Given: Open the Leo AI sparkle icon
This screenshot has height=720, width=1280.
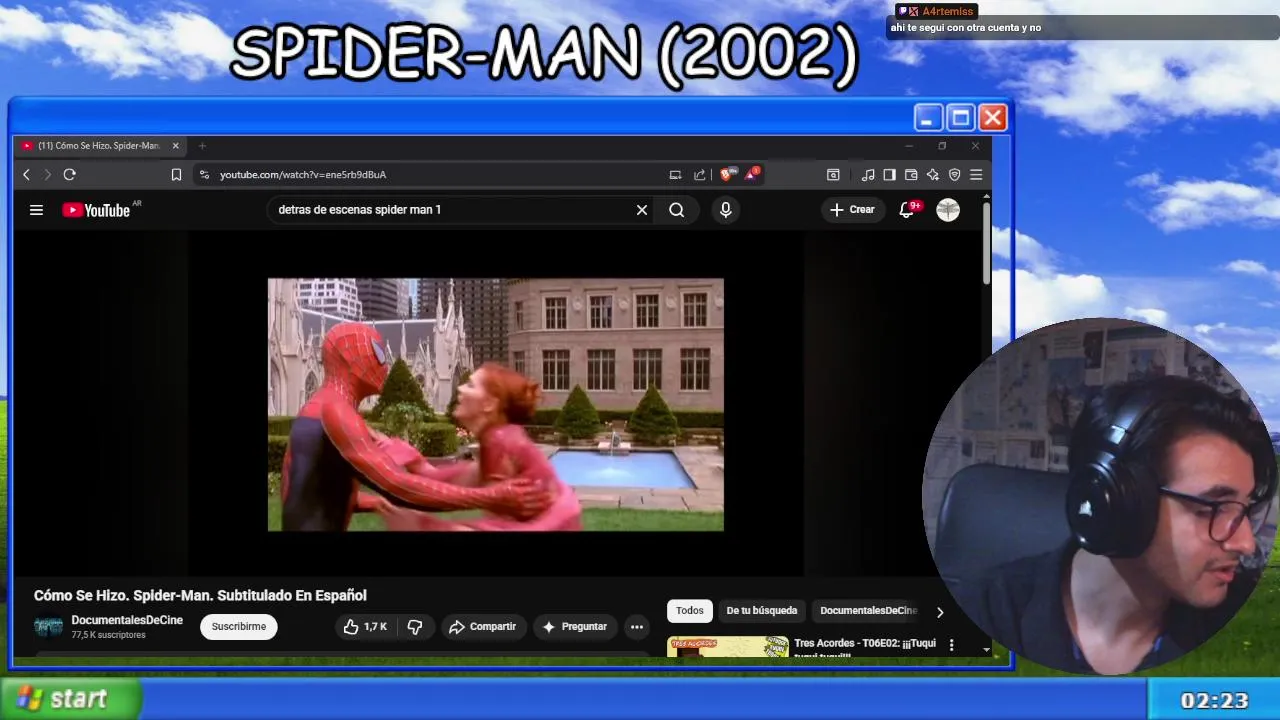Looking at the screenshot, I should tap(933, 174).
